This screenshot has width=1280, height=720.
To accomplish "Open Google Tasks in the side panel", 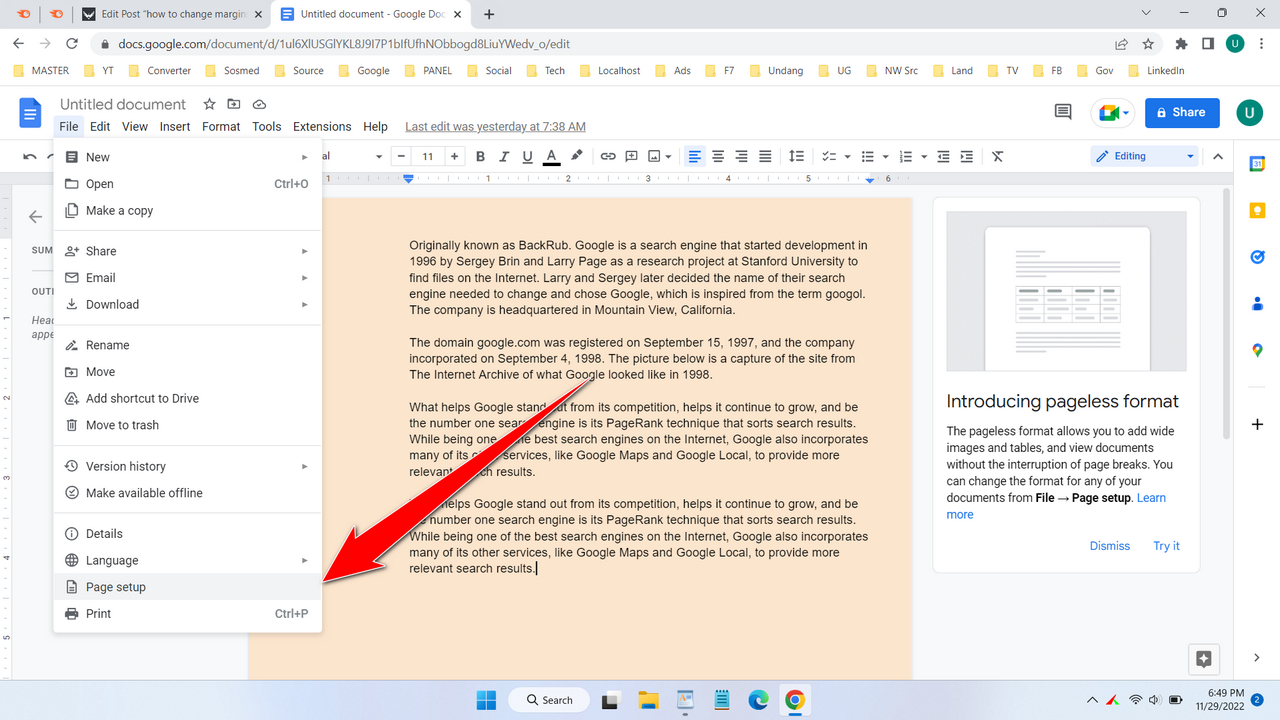I will (x=1257, y=257).
